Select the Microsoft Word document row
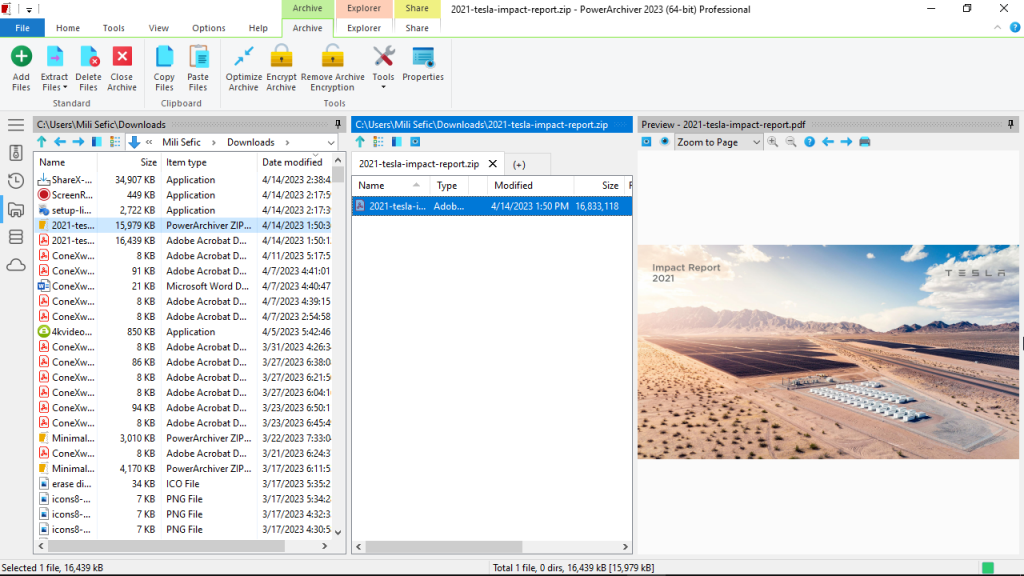The height and width of the screenshot is (576, 1024). [x=185, y=286]
